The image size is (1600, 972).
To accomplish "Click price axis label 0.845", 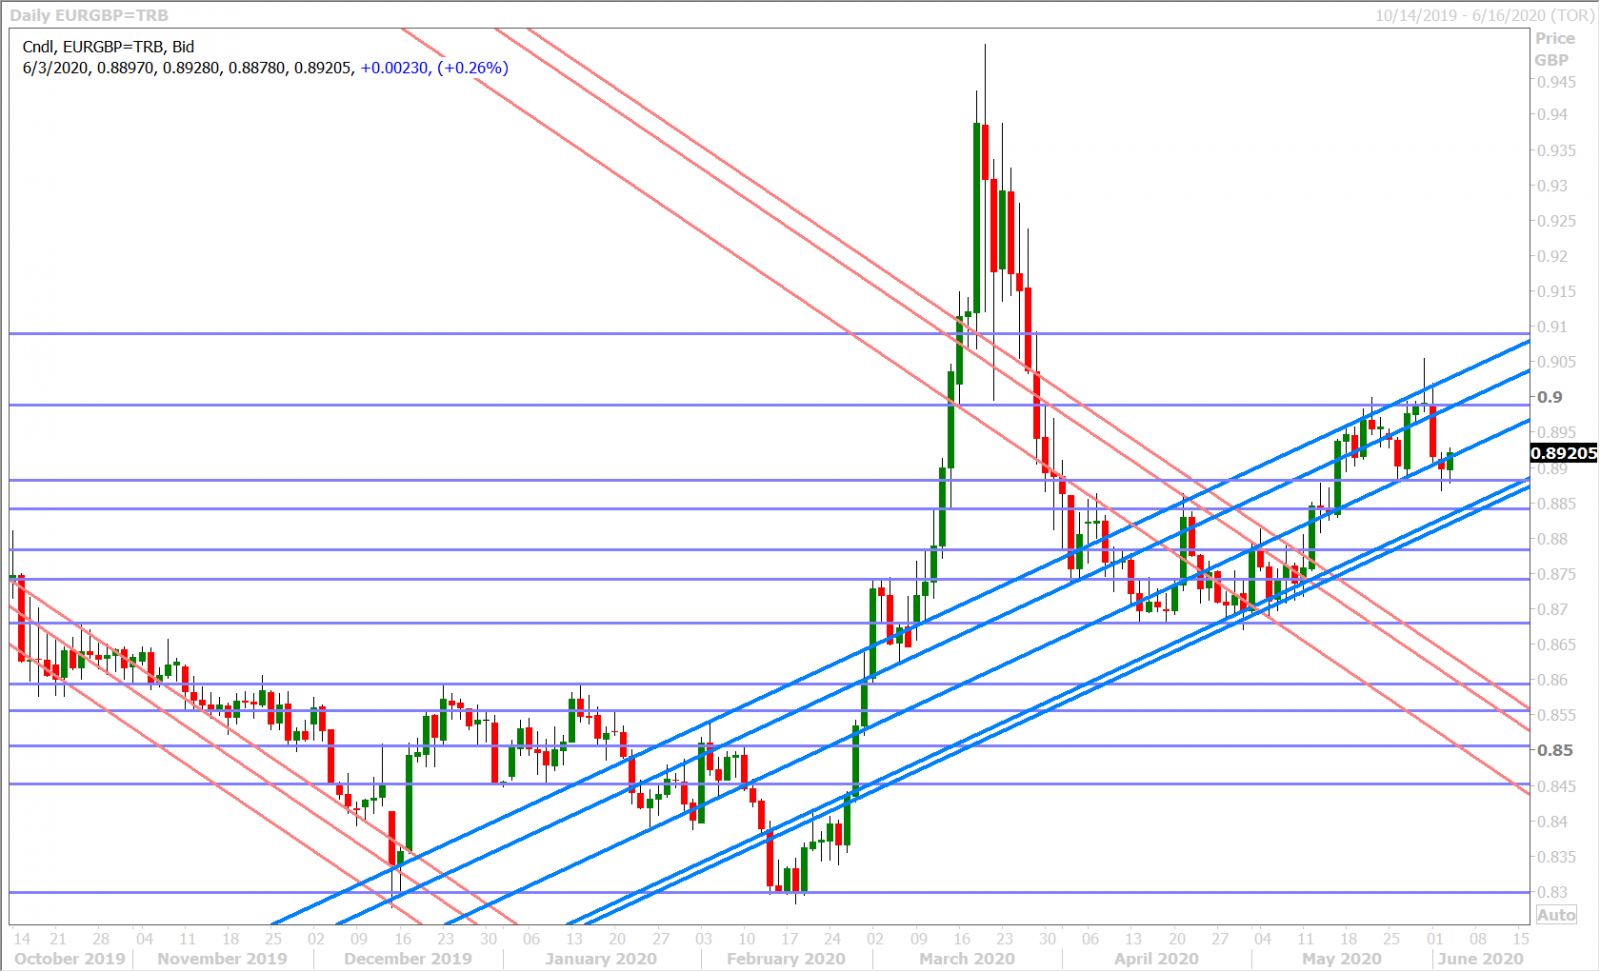I will (1556, 786).
